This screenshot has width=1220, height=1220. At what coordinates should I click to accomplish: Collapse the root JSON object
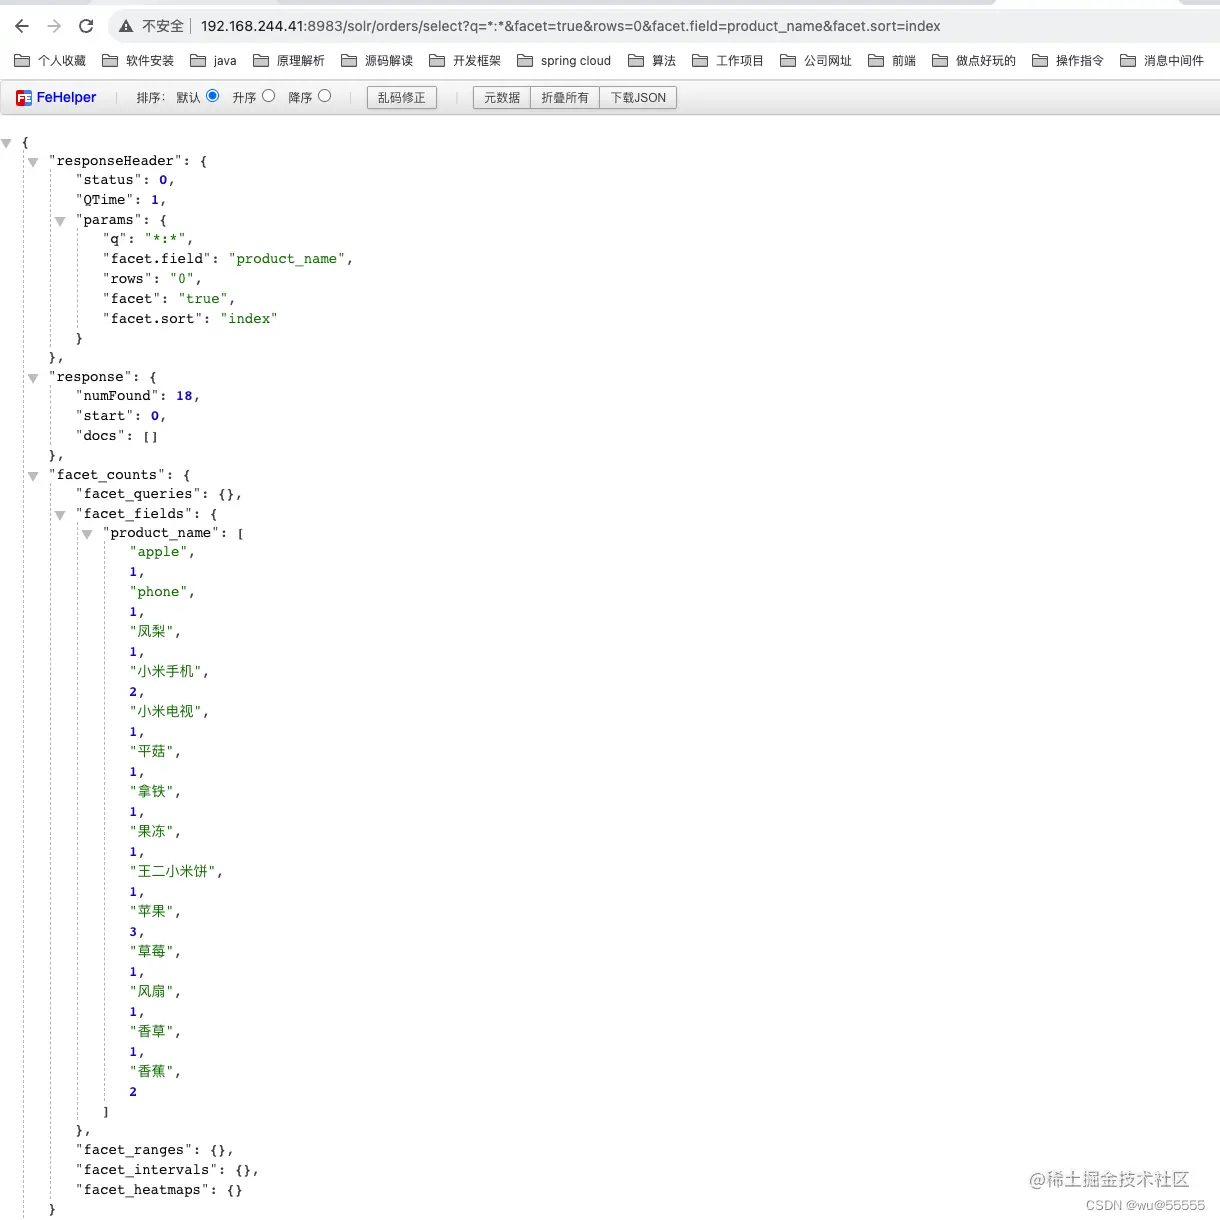(6, 144)
